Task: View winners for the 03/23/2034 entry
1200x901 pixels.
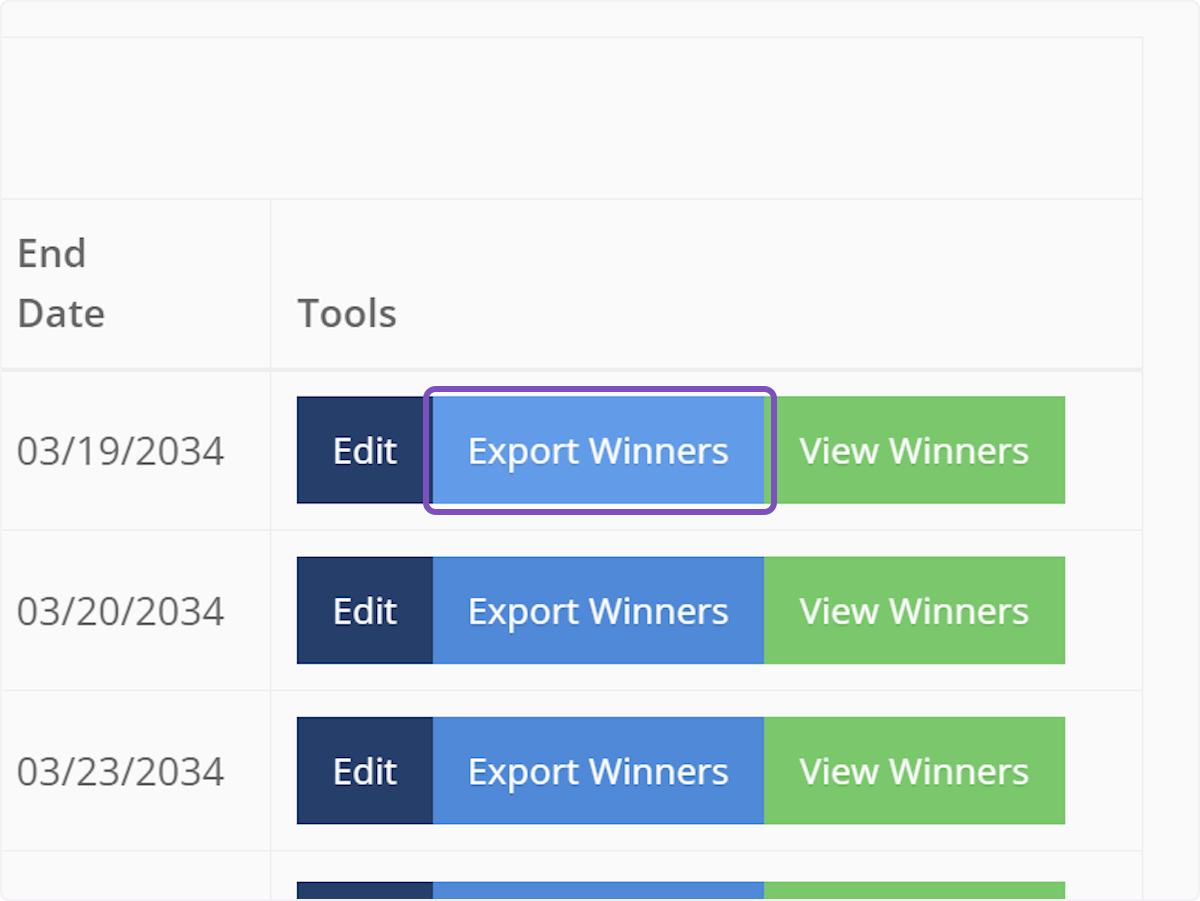Action: click(x=914, y=771)
